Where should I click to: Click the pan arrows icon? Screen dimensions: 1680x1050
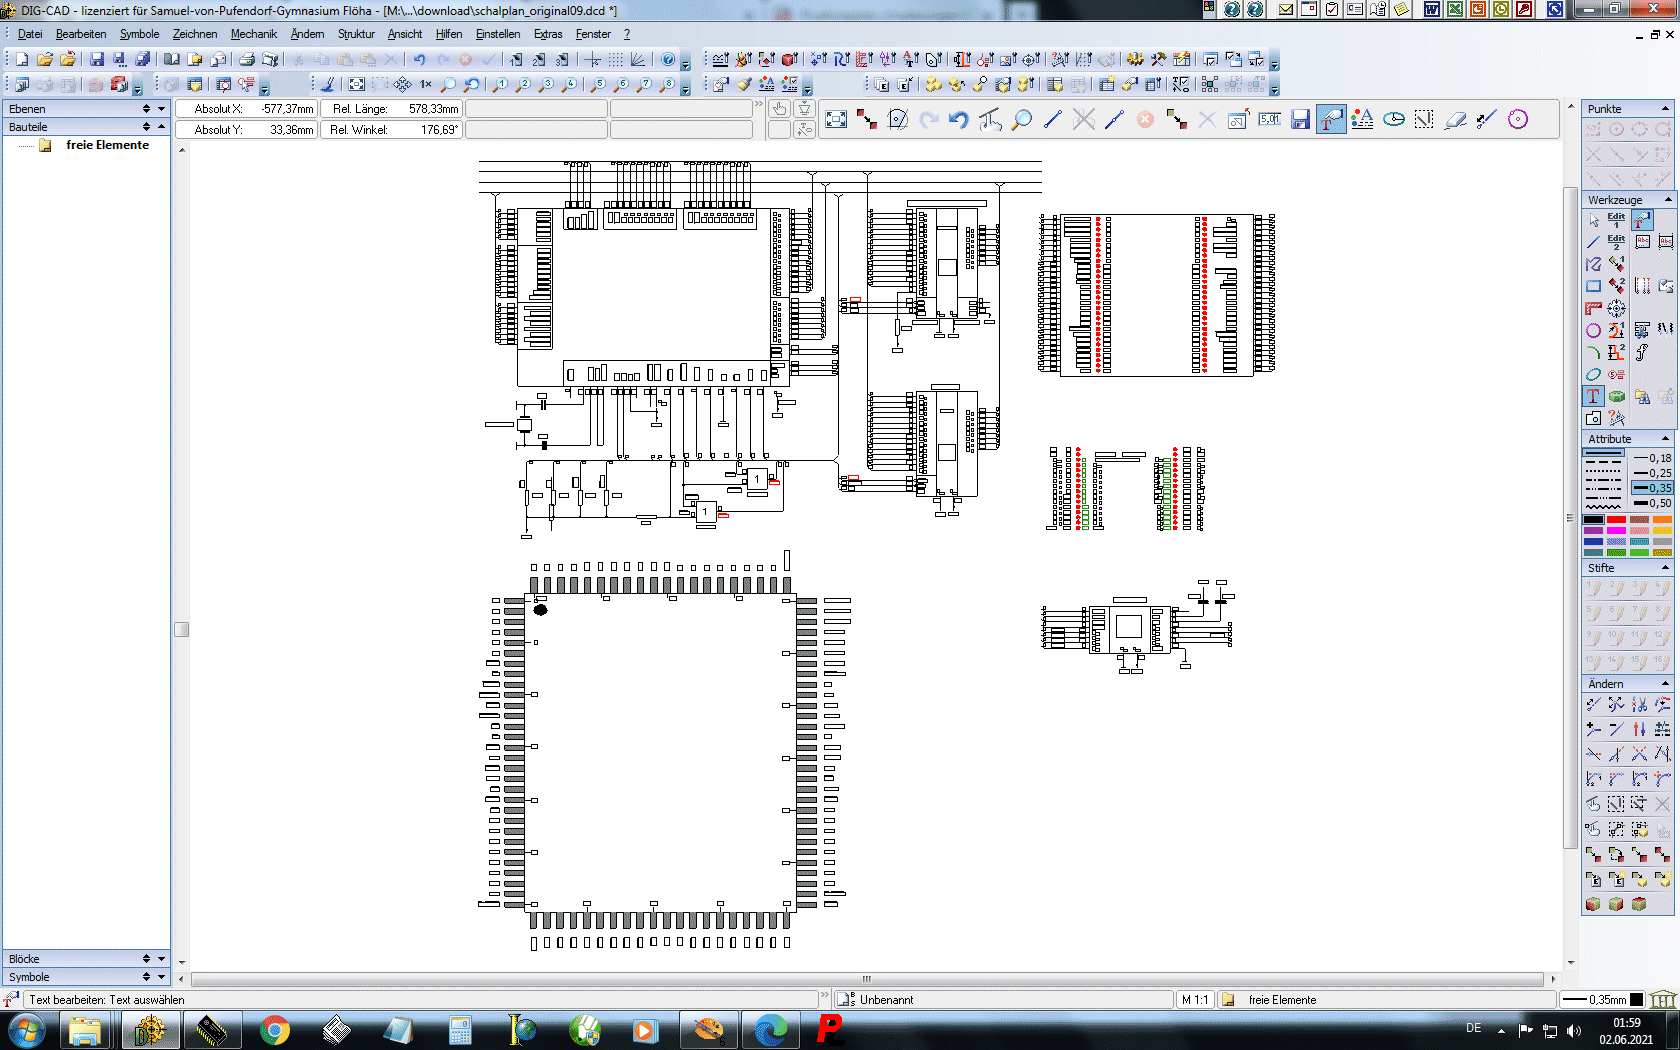(x=402, y=85)
